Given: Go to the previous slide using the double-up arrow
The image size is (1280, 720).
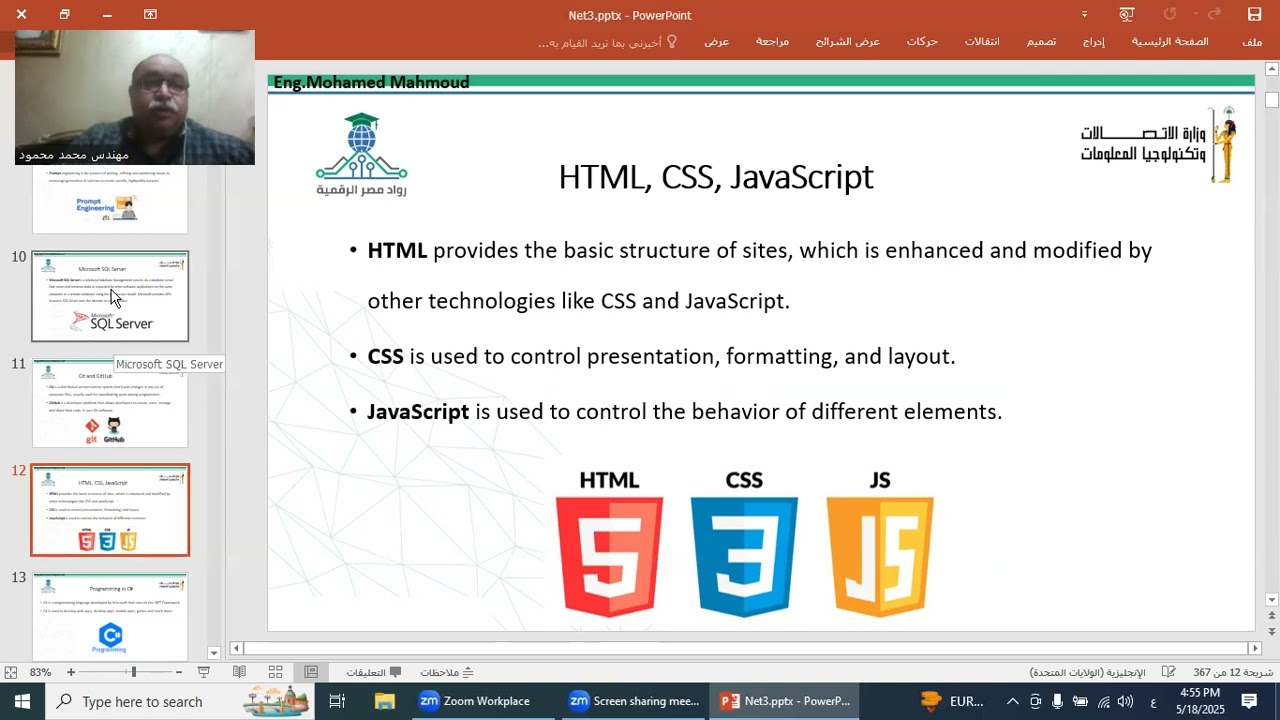Looking at the screenshot, I should [x=1272, y=617].
